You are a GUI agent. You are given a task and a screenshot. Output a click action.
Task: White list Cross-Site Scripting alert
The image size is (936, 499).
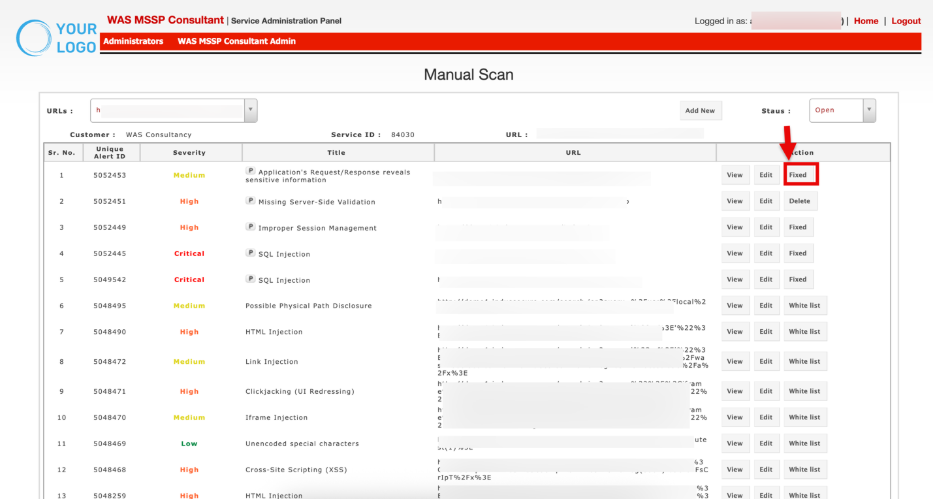pyautogui.click(x=805, y=469)
